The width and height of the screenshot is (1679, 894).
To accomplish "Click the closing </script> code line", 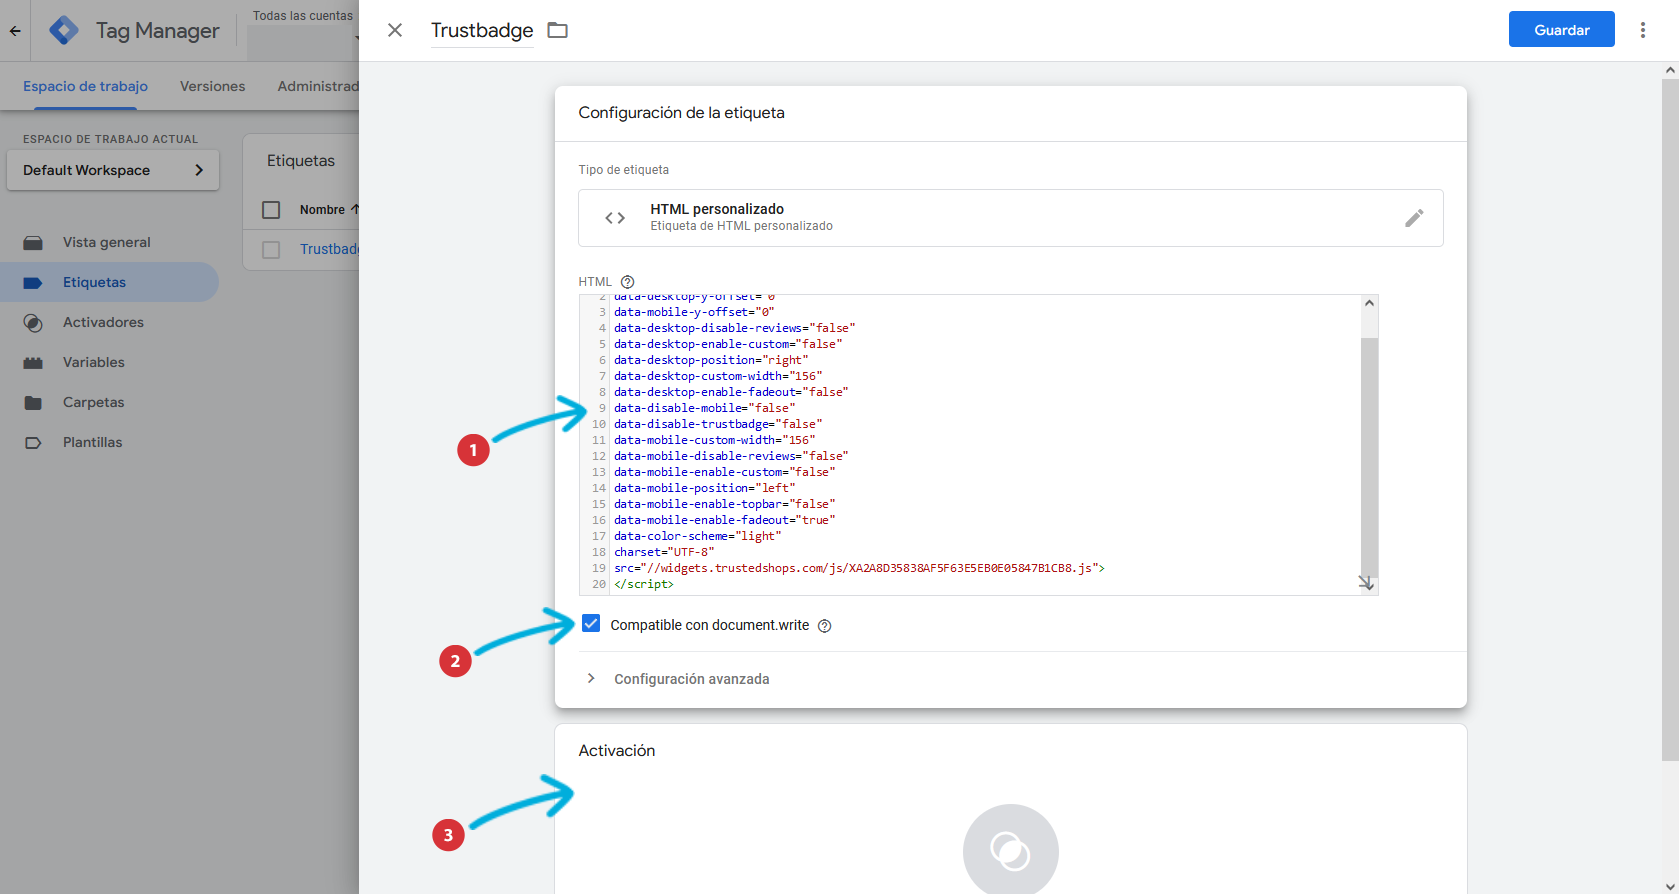I will tap(644, 584).
